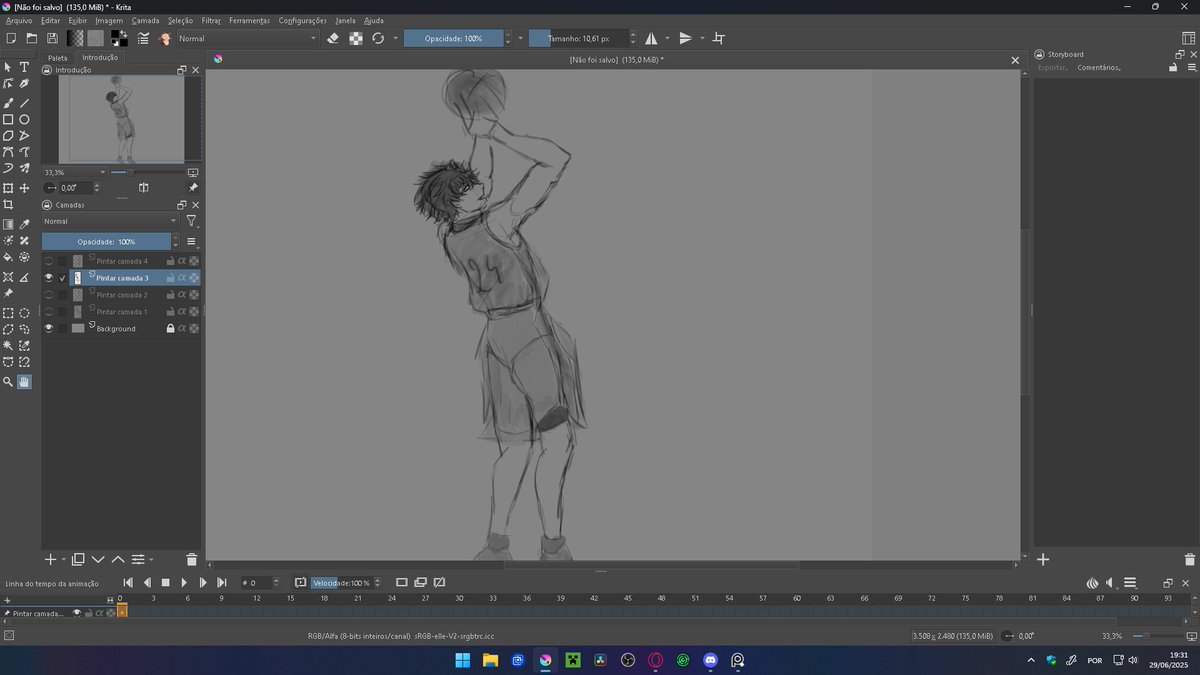Play the animation
Image resolution: width=1200 pixels, height=675 pixels.
tap(184, 582)
